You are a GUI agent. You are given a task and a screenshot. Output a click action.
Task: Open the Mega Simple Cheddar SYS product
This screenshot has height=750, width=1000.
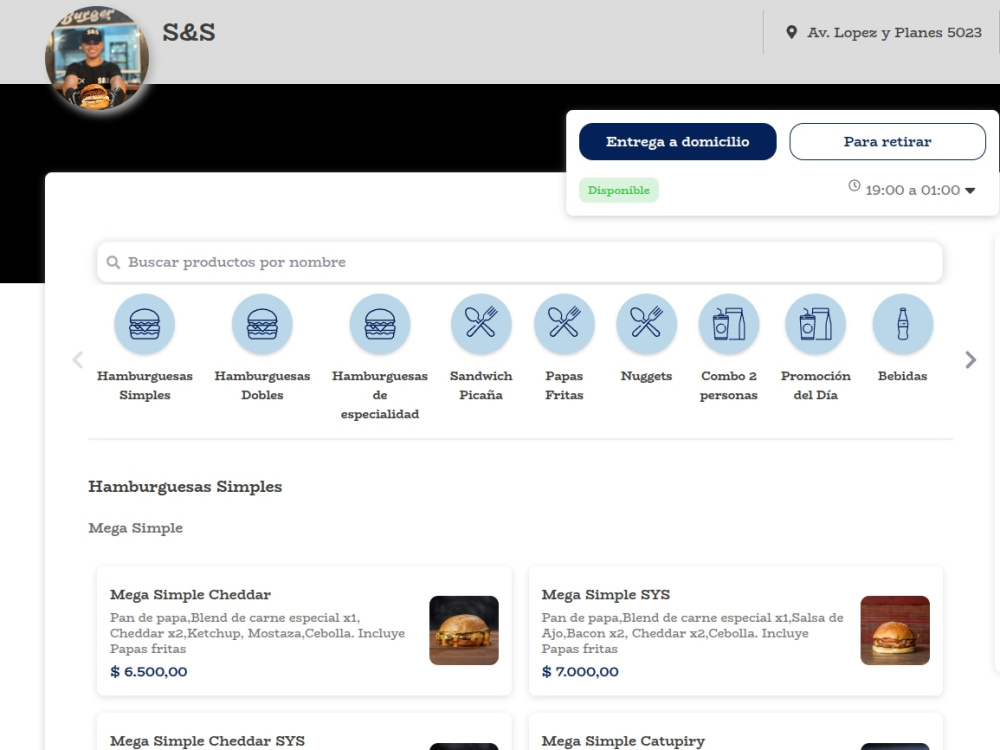[x=207, y=740]
